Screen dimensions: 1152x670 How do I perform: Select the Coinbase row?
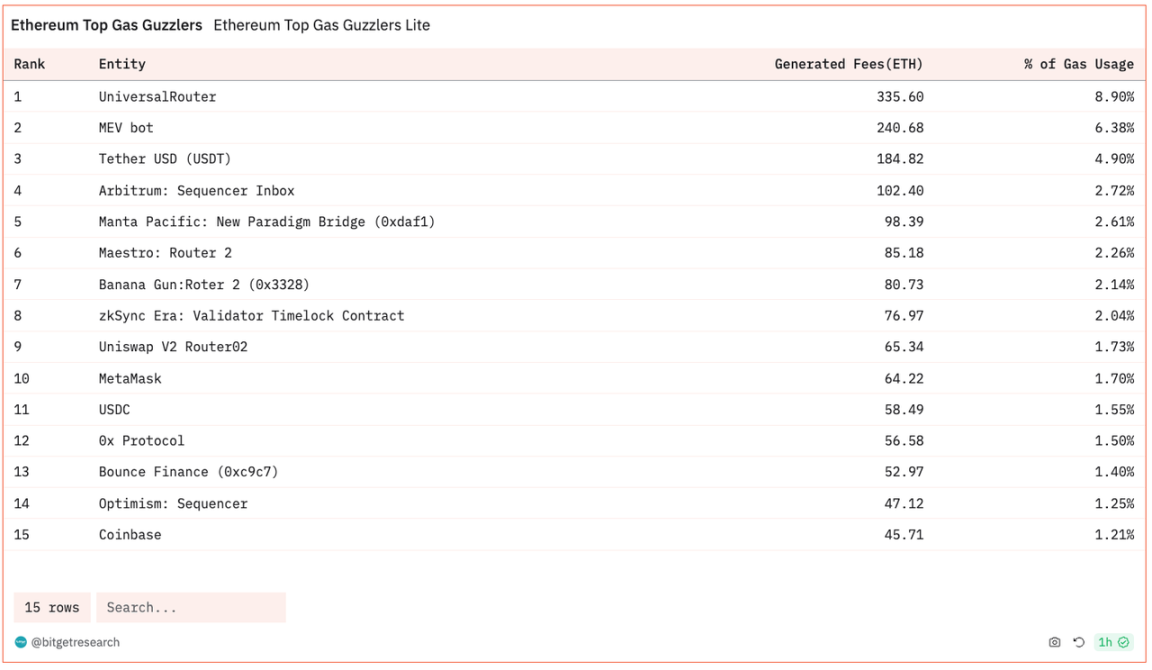(130, 534)
